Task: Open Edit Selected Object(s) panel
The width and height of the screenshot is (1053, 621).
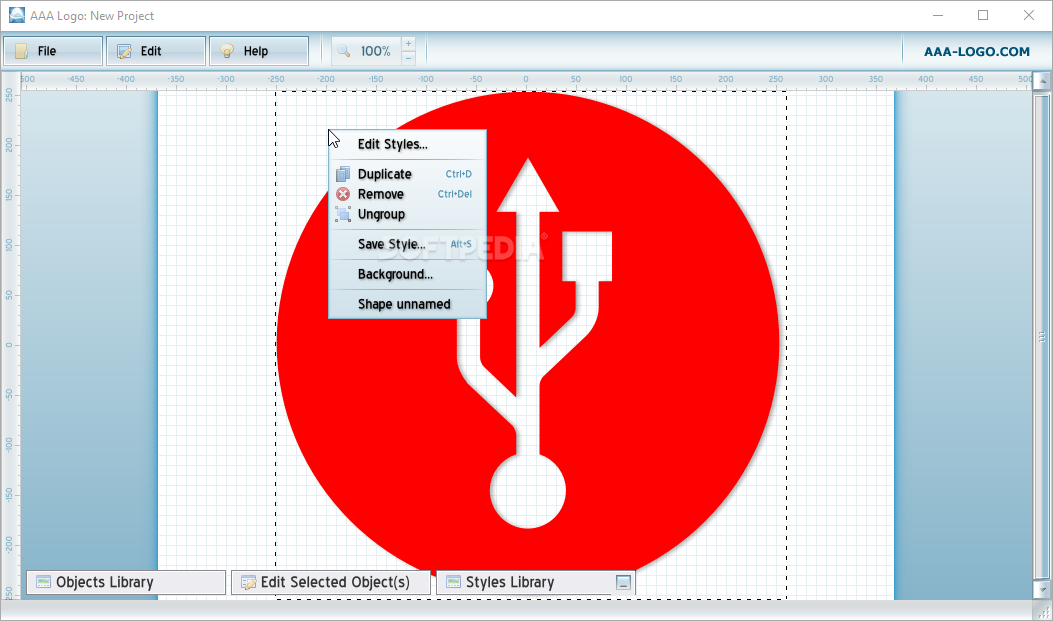Action: tap(331, 582)
